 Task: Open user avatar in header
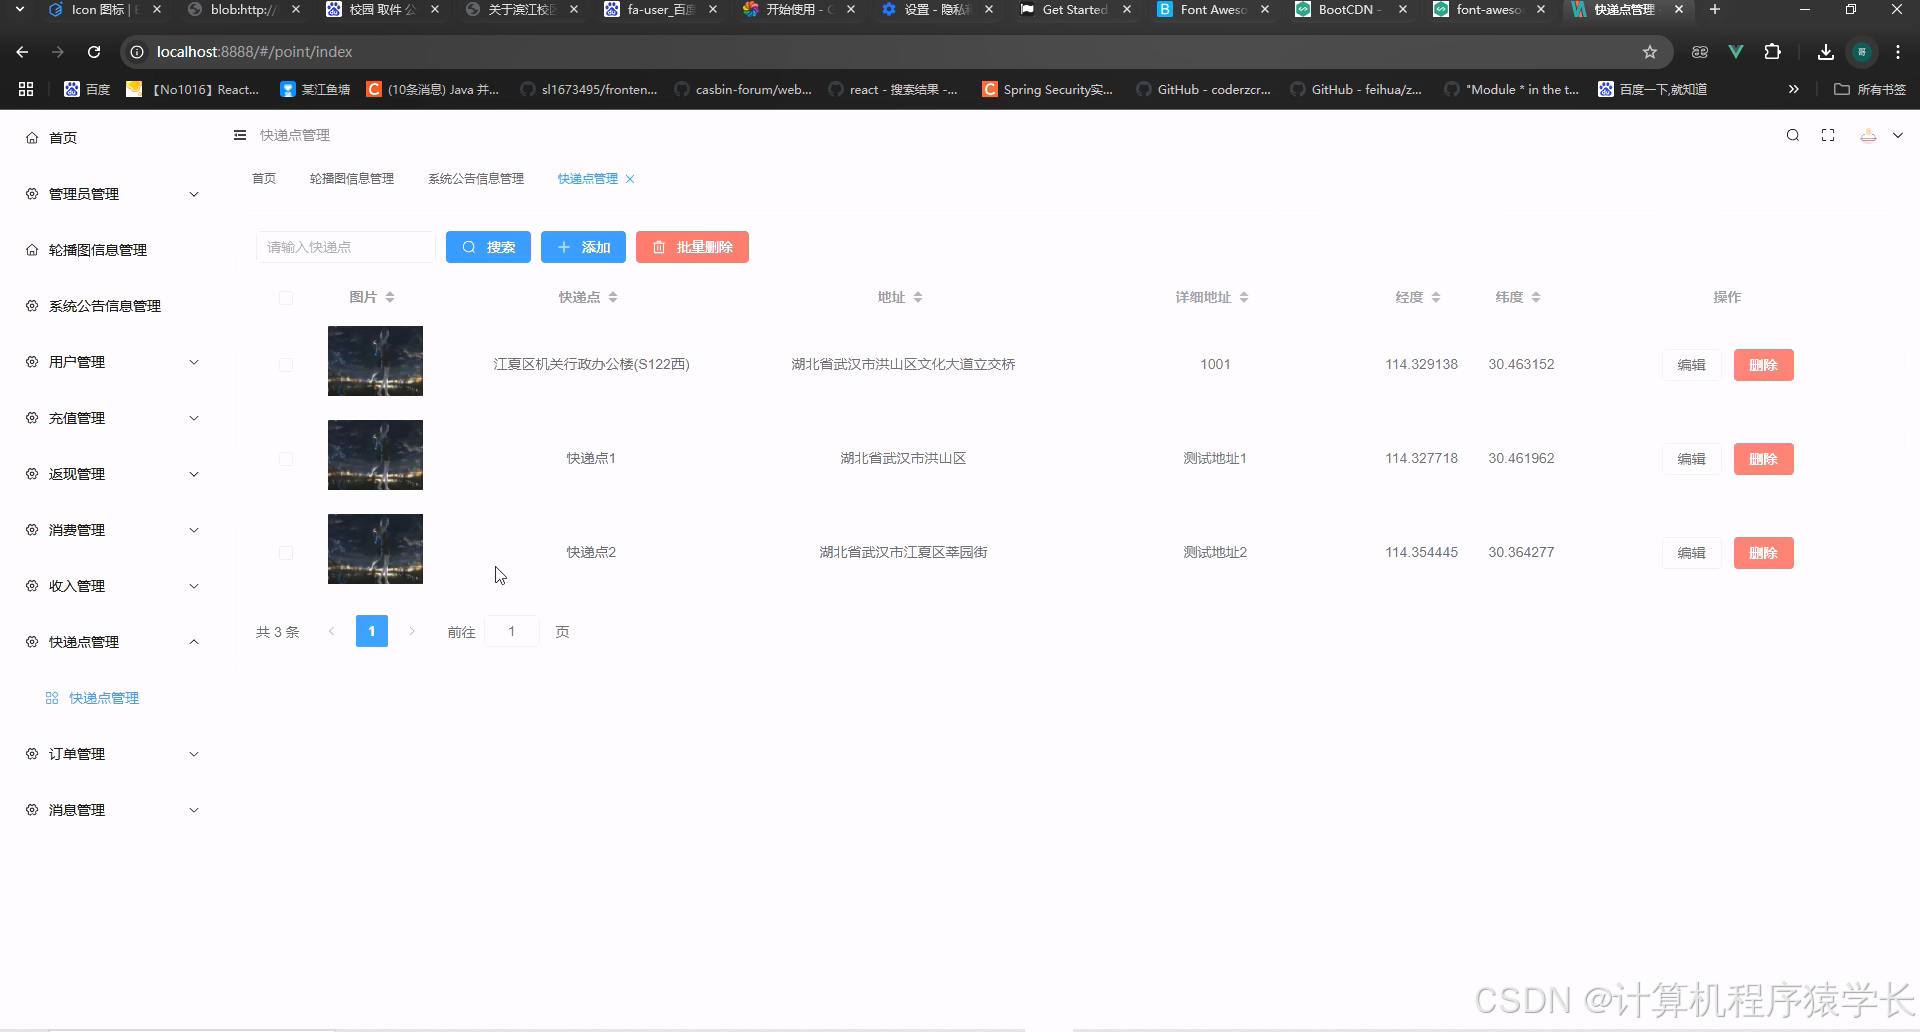[1868, 135]
